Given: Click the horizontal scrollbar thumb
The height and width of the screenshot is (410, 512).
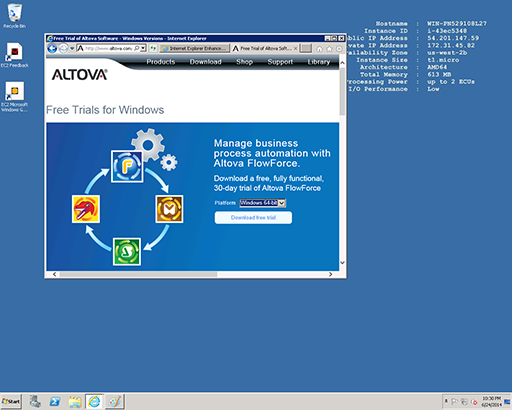Looking at the screenshot, I should 138,274.
